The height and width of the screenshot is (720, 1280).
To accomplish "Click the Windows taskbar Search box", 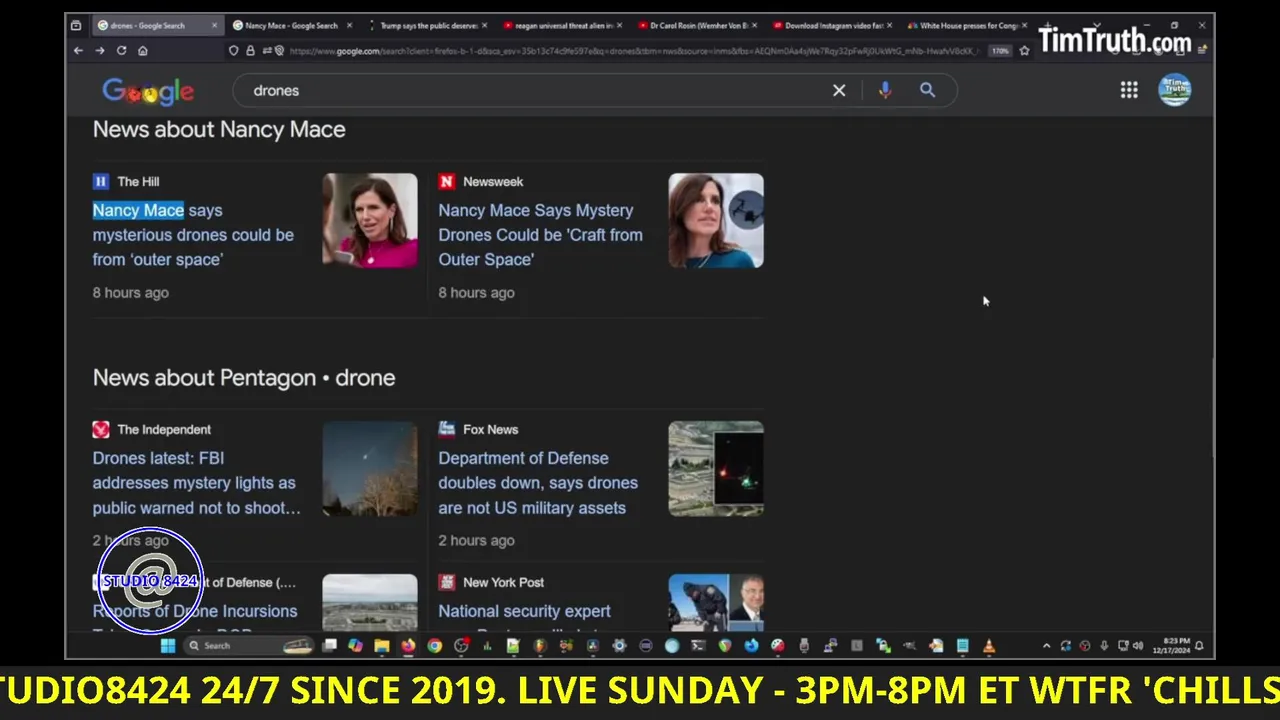I will click(x=249, y=646).
